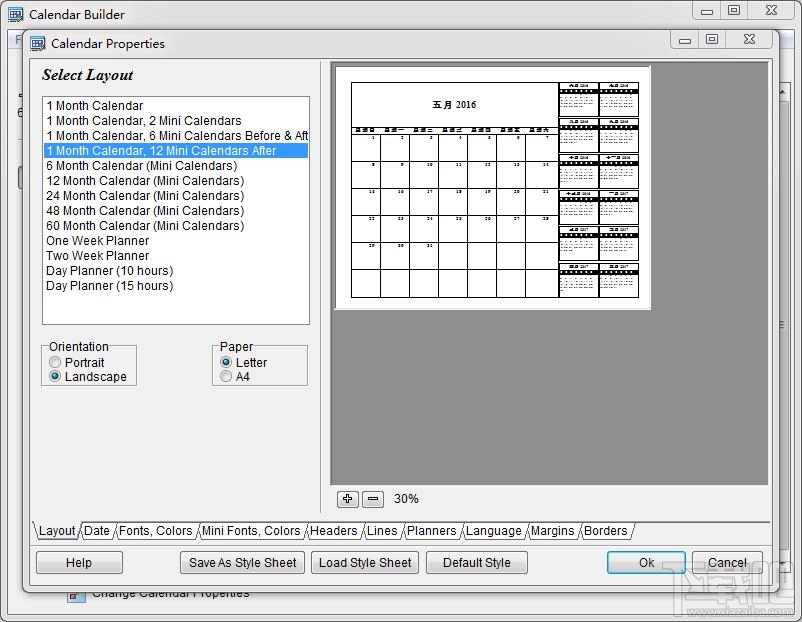The image size is (802, 622).
Task: Click the Default Style button
Action: [x=477, y=562]
